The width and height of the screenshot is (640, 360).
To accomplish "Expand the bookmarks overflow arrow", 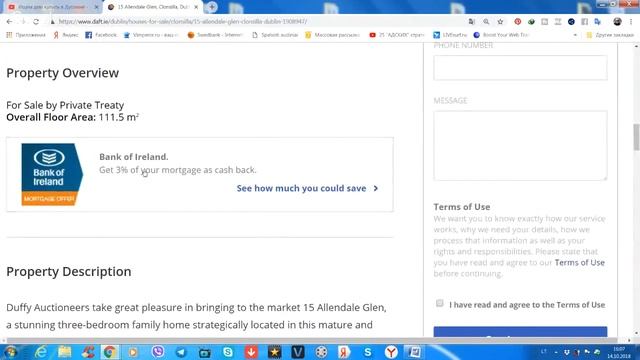I will pyautogui.click(x=575, y=35).
